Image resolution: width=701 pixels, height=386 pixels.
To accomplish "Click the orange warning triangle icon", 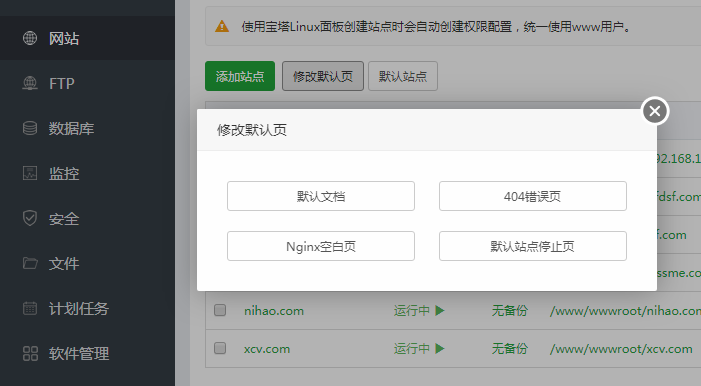I will pyautogui.click(x=222, y=27).
